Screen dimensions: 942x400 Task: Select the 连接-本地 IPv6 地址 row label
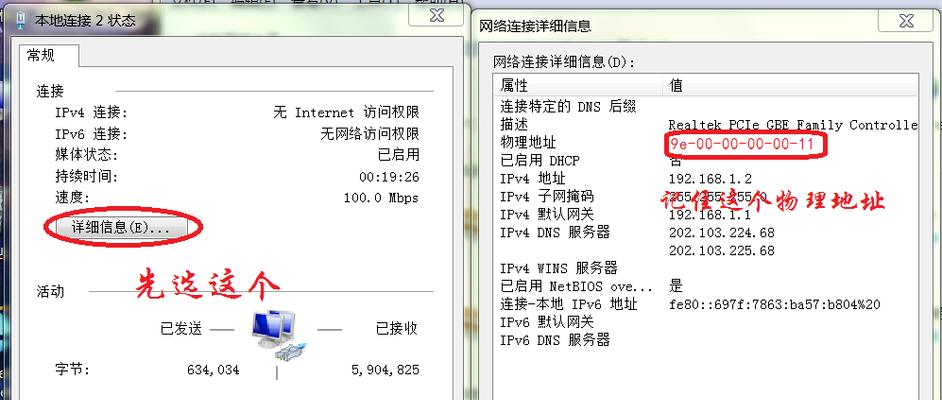[568, 304]
